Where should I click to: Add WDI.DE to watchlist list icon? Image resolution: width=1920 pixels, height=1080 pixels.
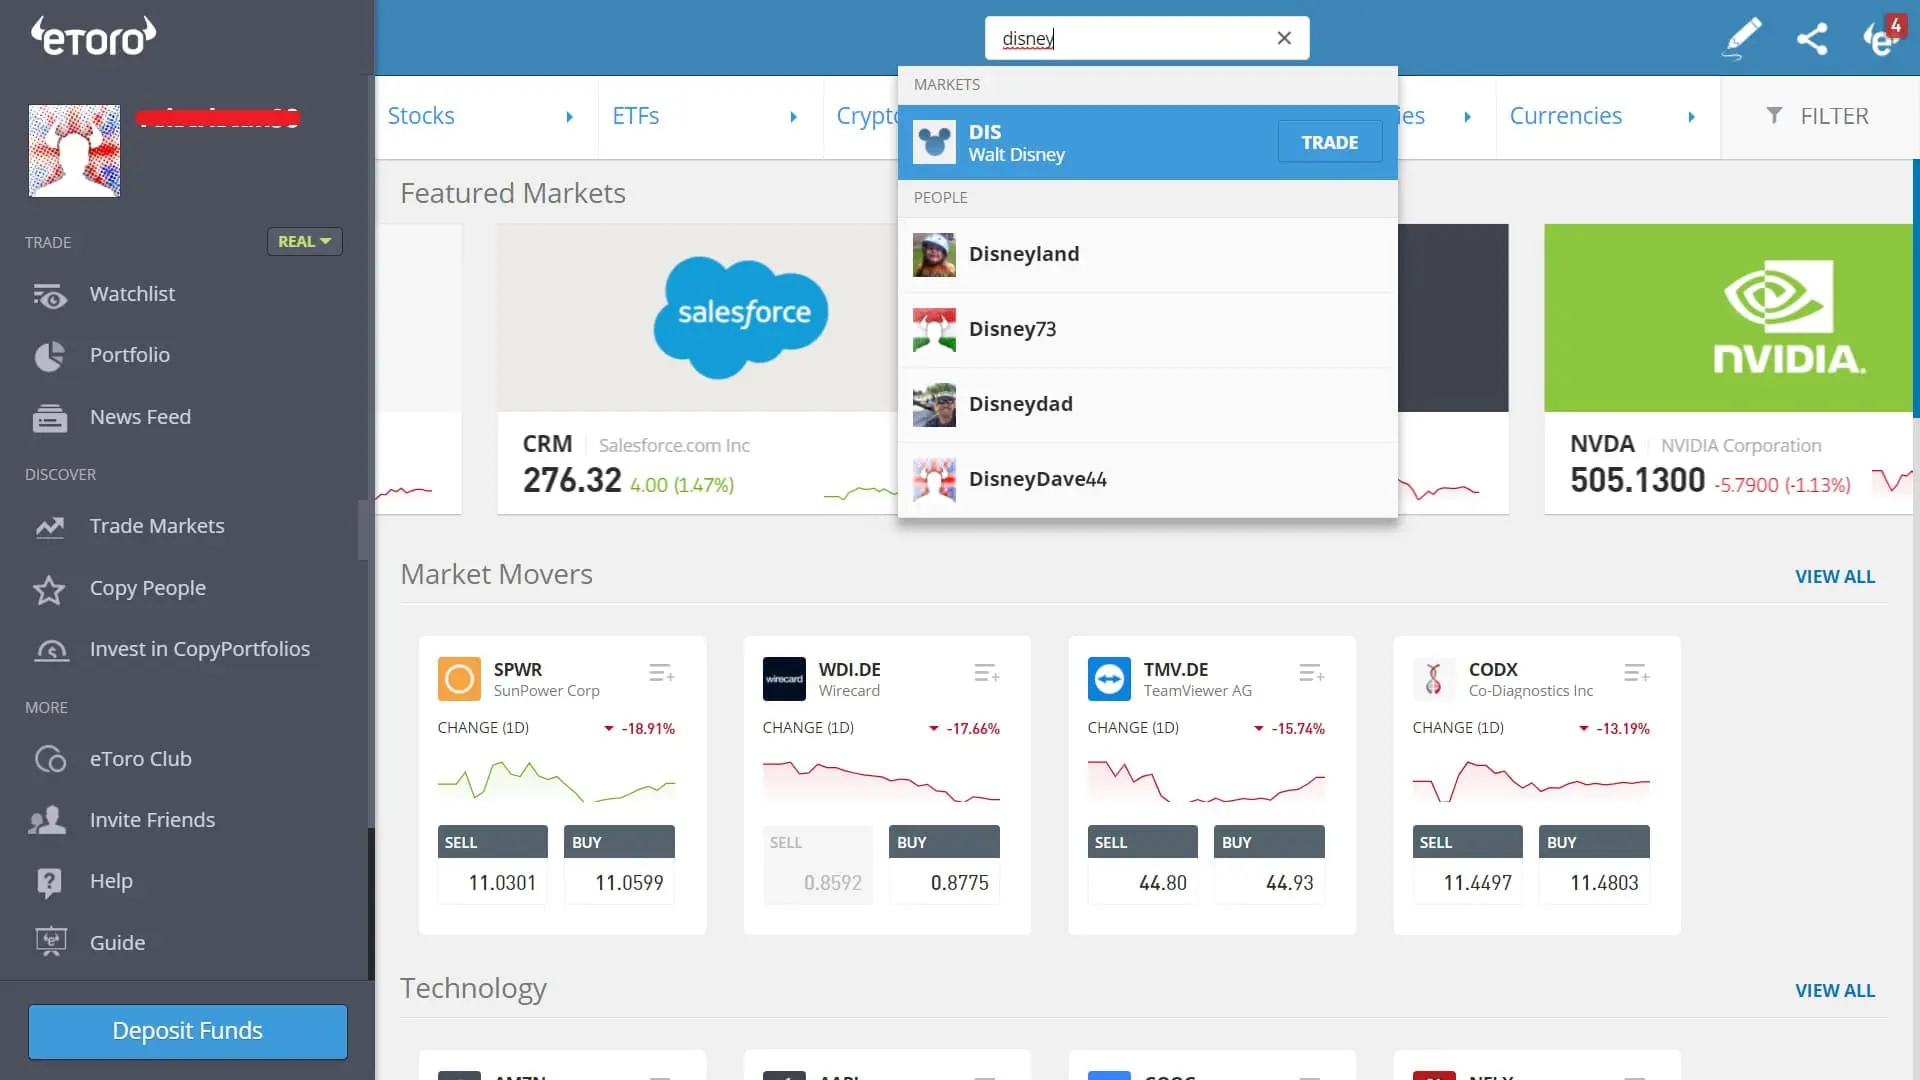pyautogui.click(x=986, y=673)
